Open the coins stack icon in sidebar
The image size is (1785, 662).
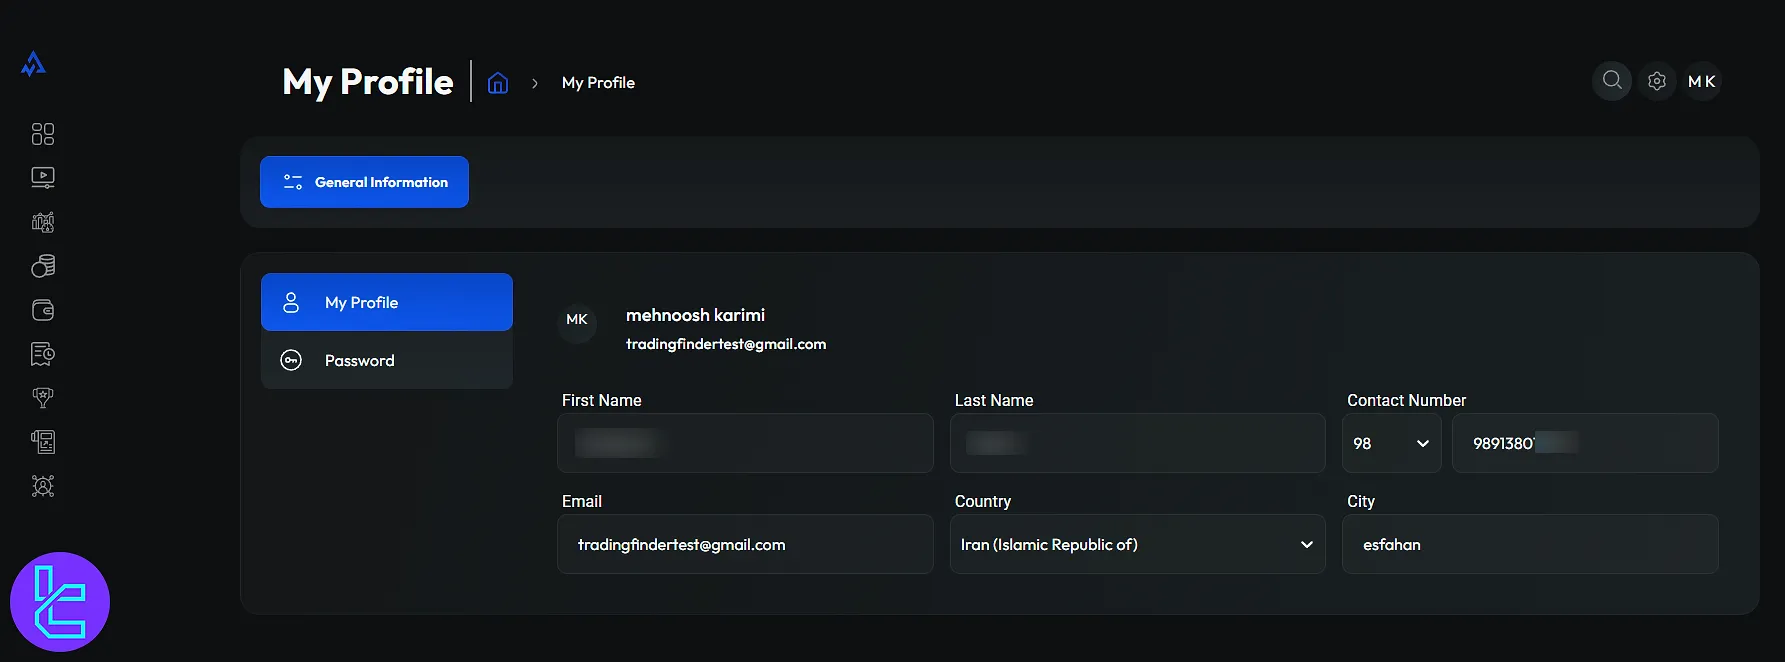tap(43, 266)
